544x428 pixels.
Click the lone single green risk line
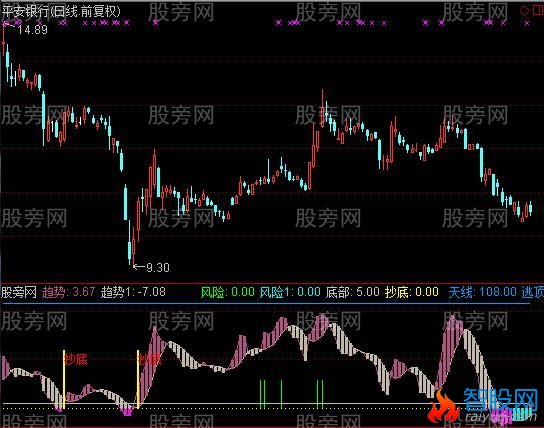(x=281, y=394)
